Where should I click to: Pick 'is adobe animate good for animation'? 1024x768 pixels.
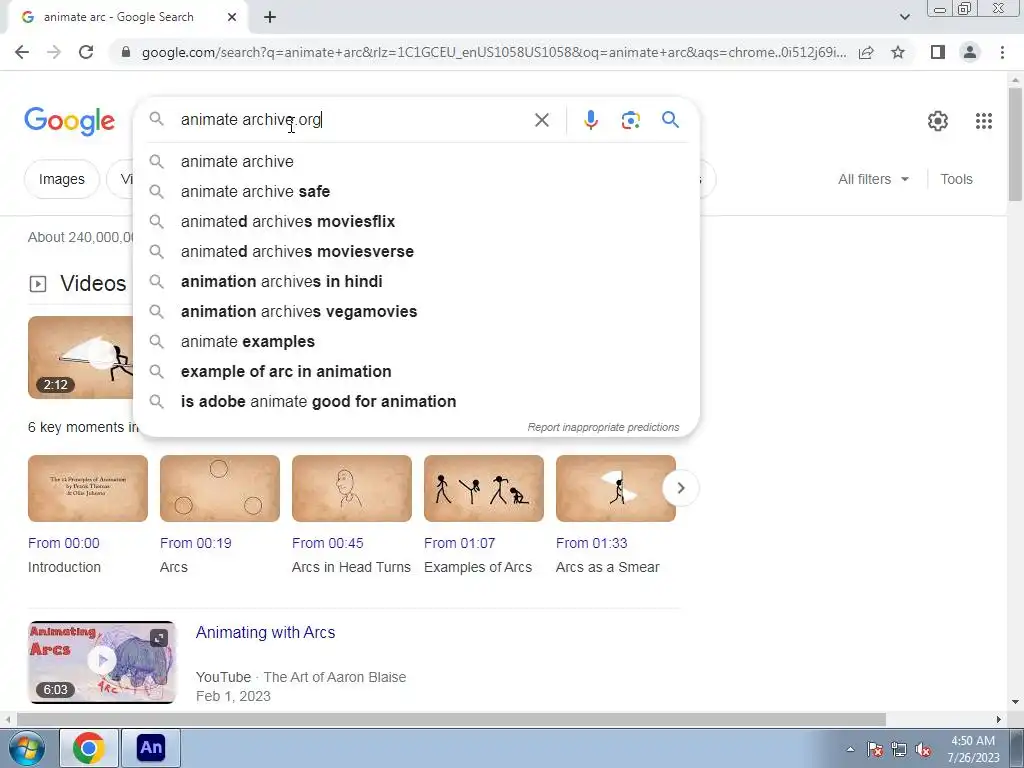click(x=416, y=402)
